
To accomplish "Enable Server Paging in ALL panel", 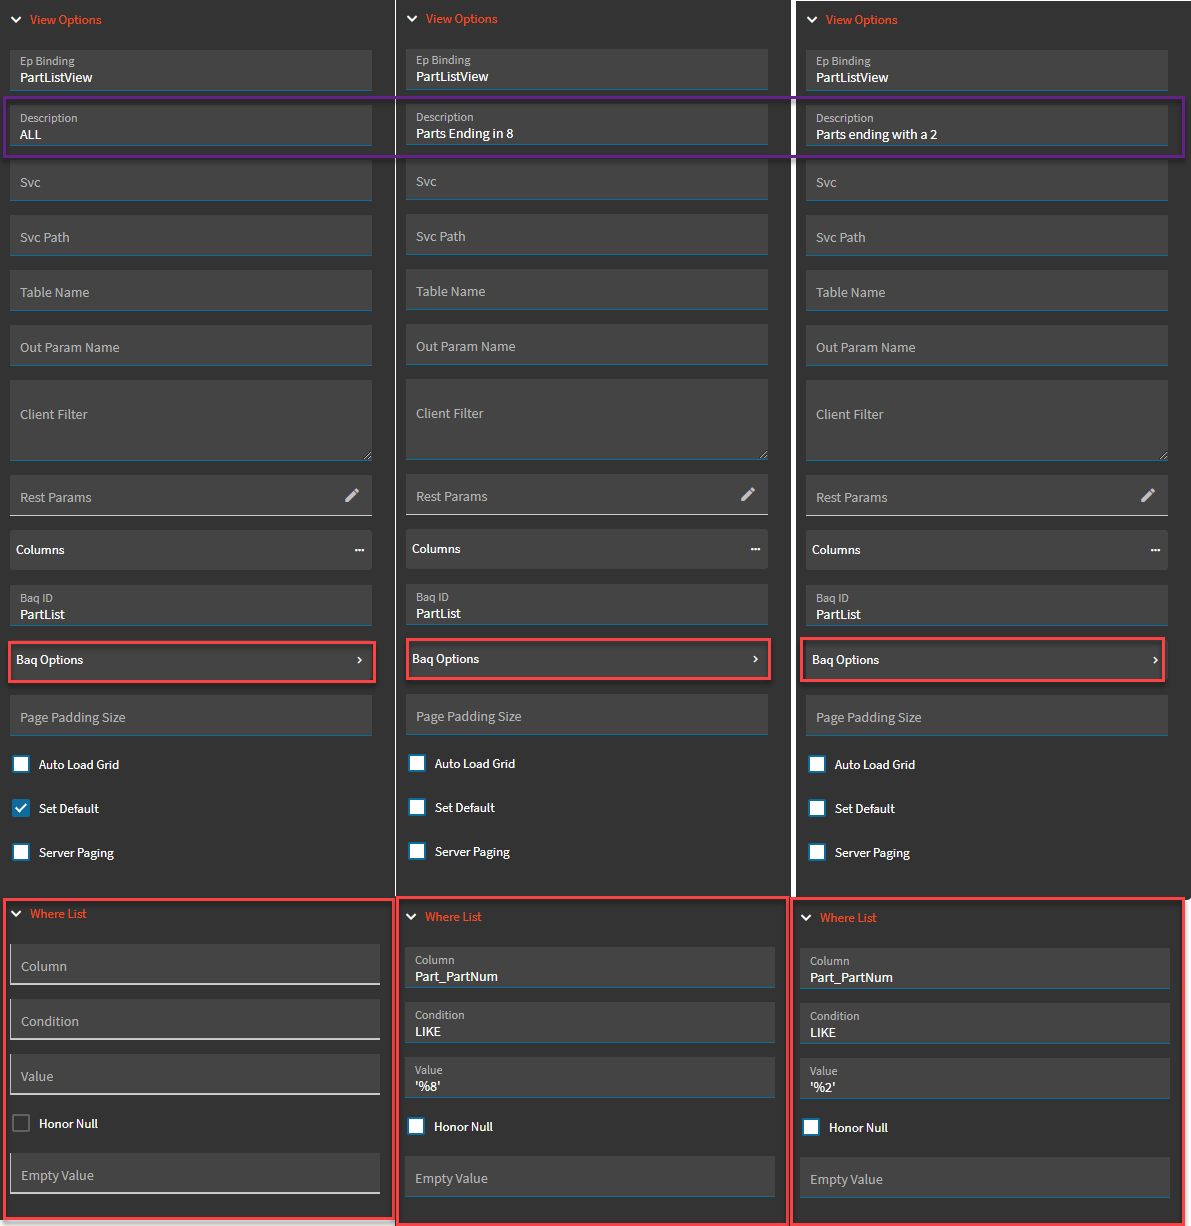I will click(x=21, y=852).
